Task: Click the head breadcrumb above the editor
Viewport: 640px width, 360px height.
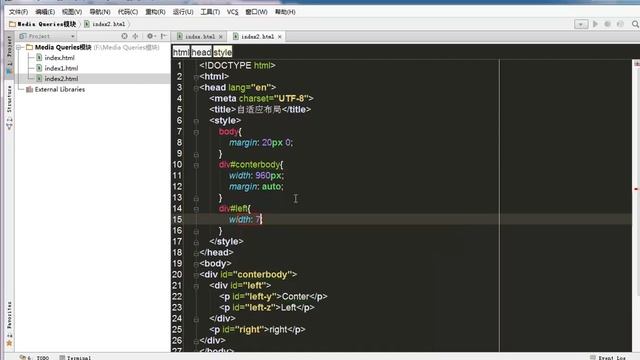Action: pyautogui.click(x=201, y=52)
